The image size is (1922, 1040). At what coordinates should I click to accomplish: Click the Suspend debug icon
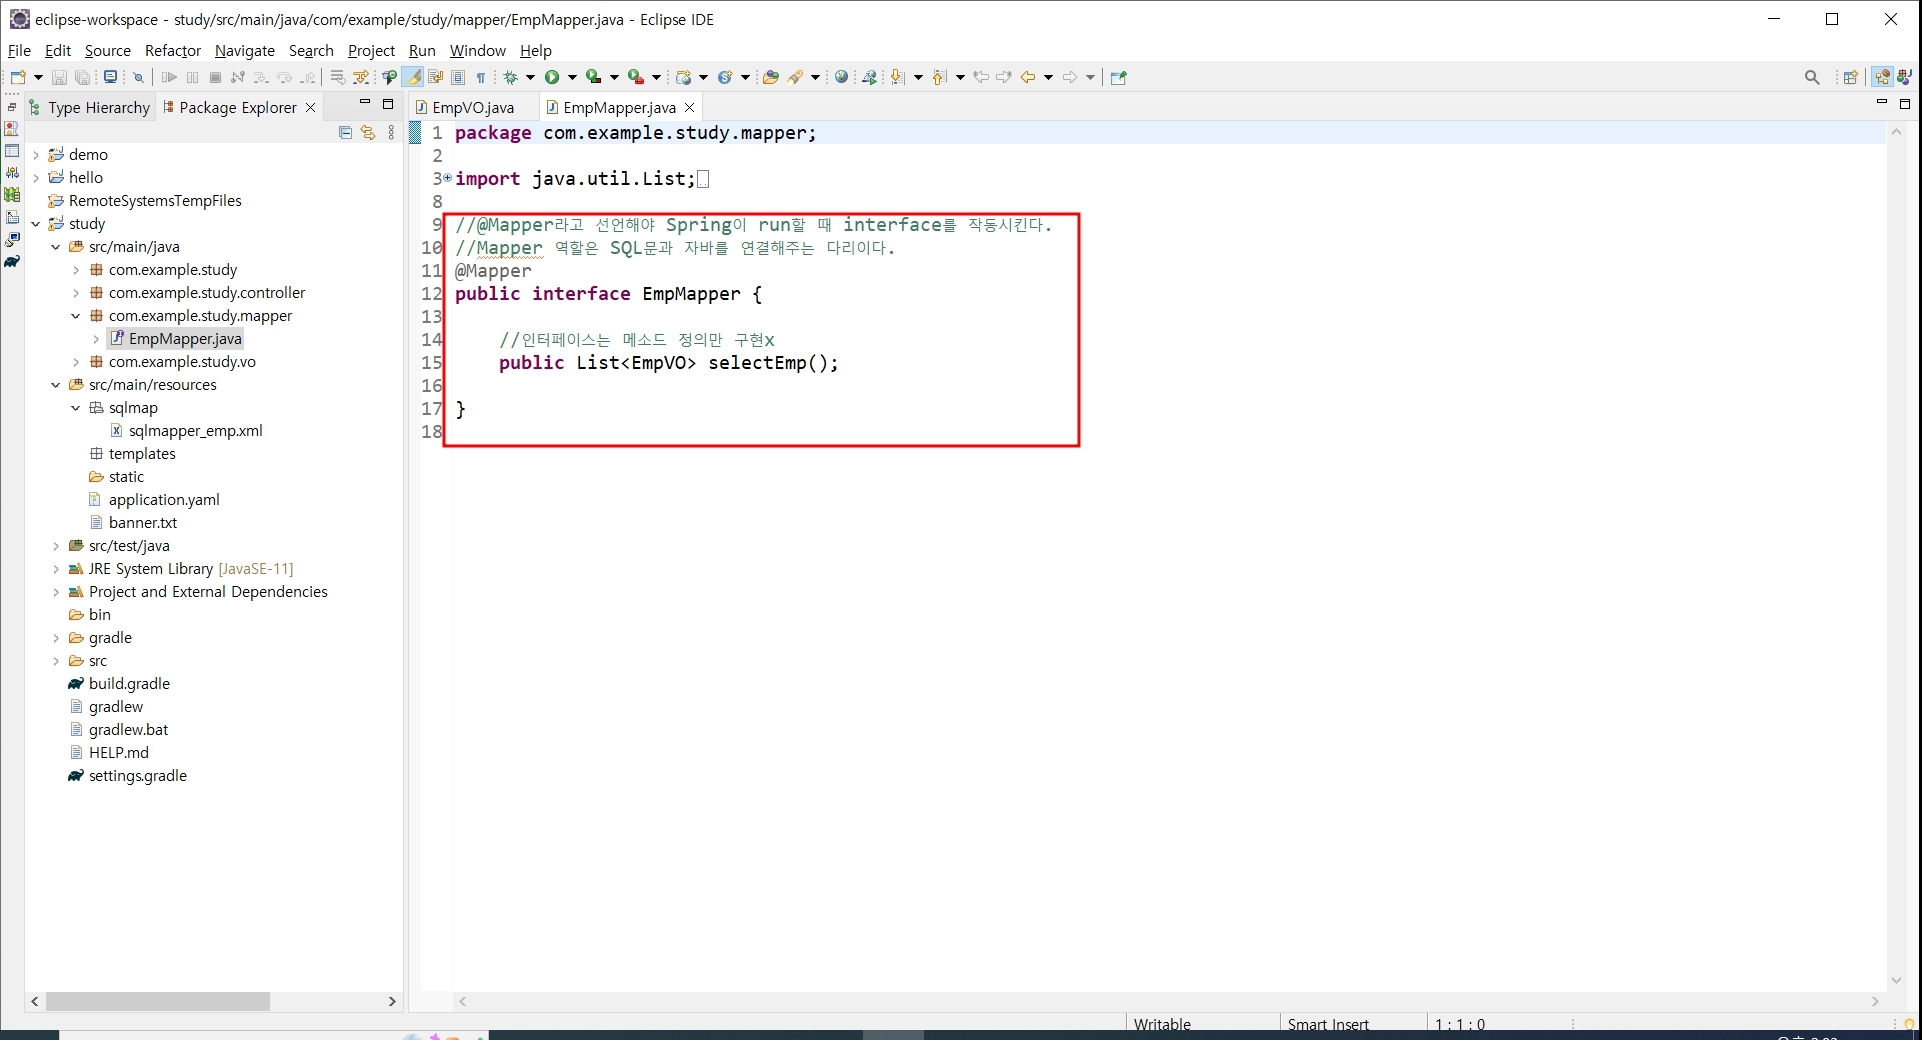193,77
